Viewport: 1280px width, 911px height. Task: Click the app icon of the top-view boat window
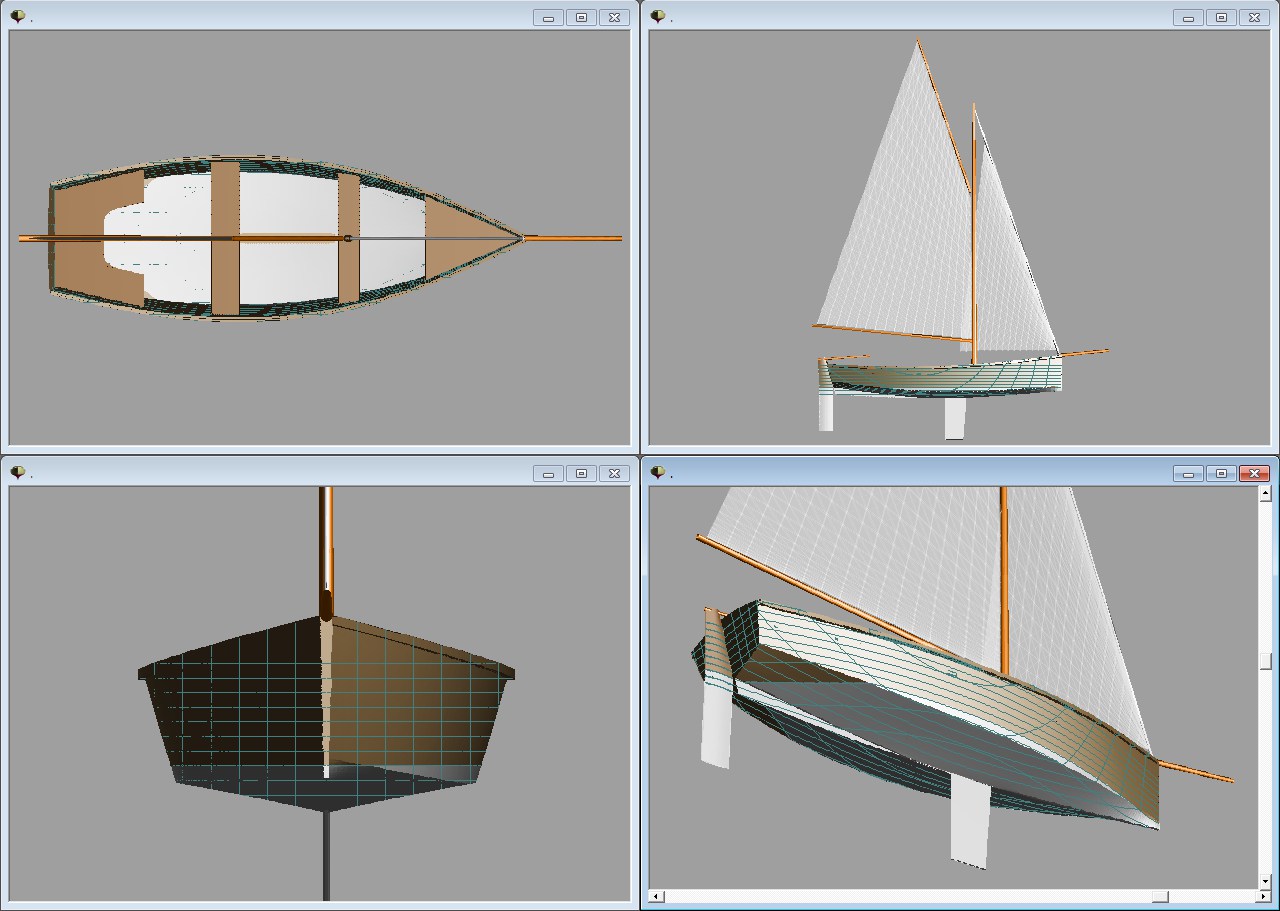pyautogui.click(x=17, y=16)
